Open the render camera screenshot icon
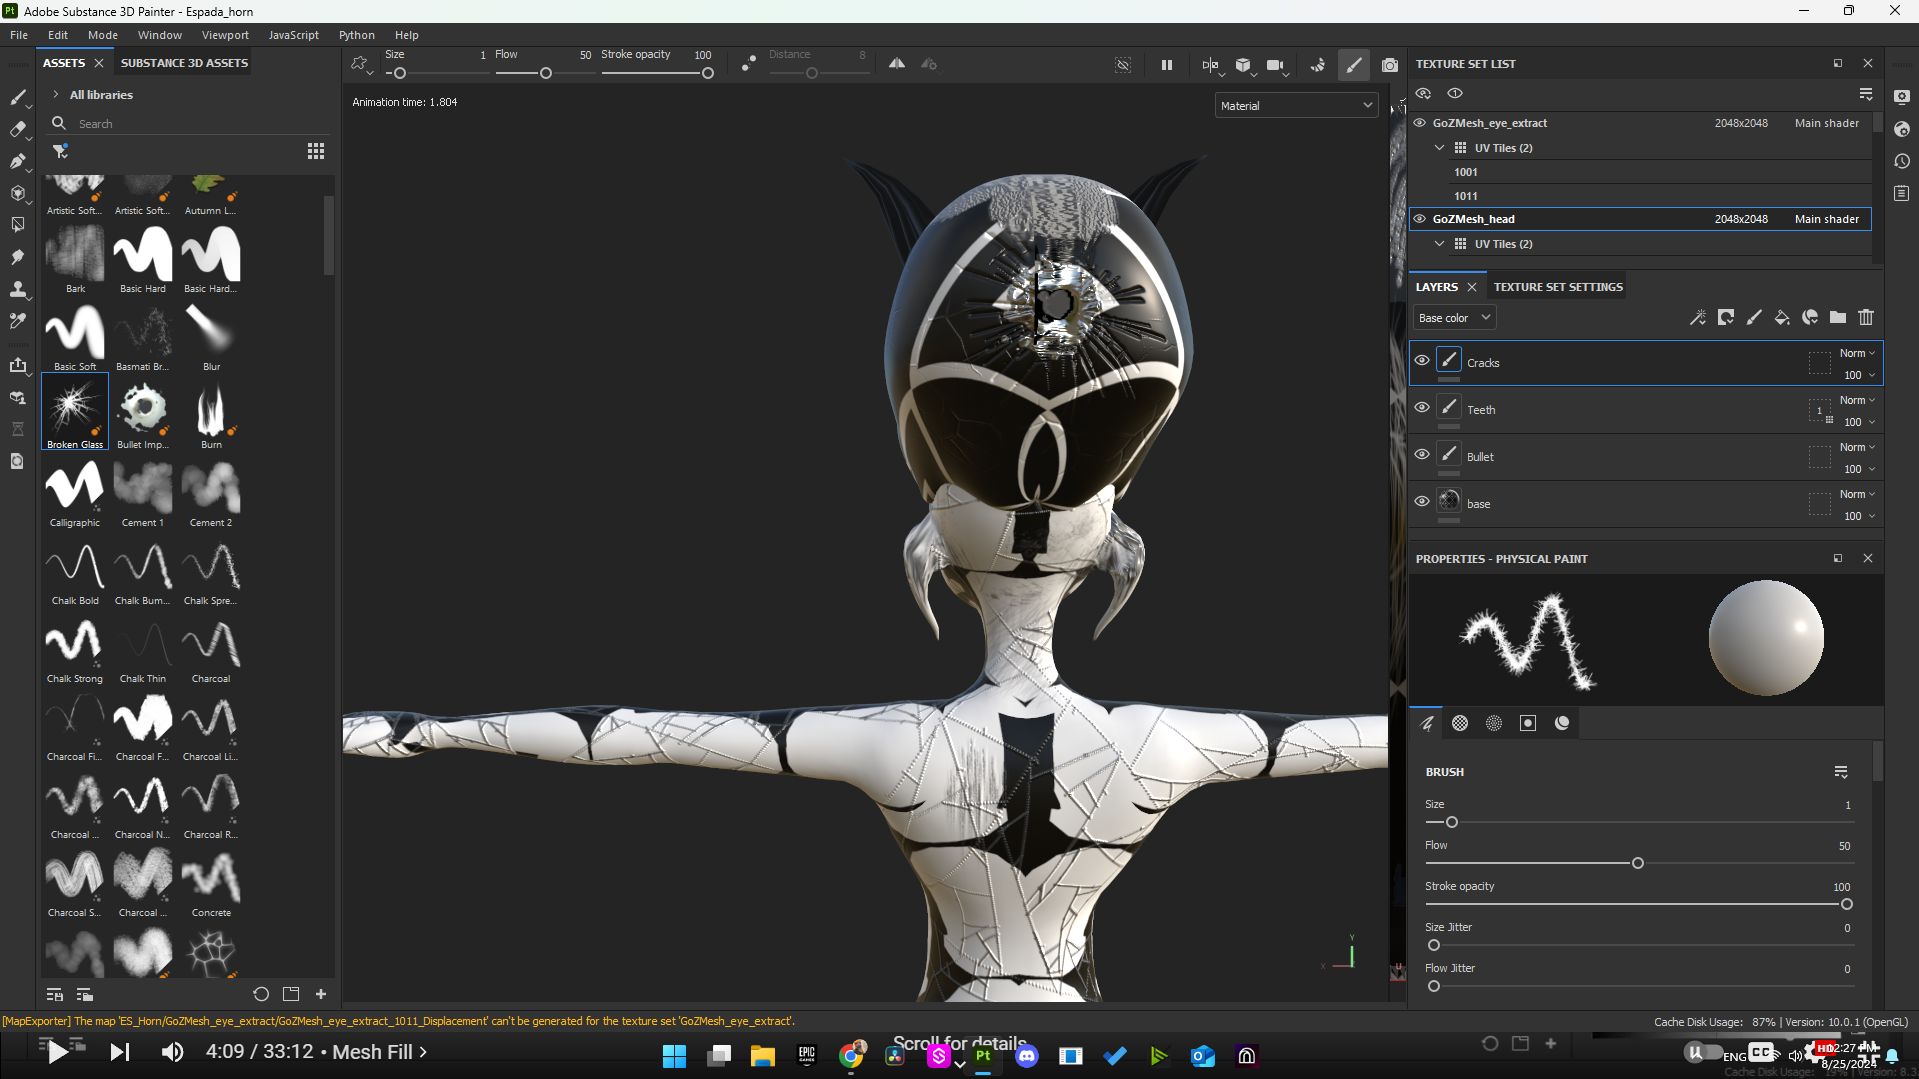Image resolution: width=1919 pixels, height=1079 pixels. point(1390,65)
